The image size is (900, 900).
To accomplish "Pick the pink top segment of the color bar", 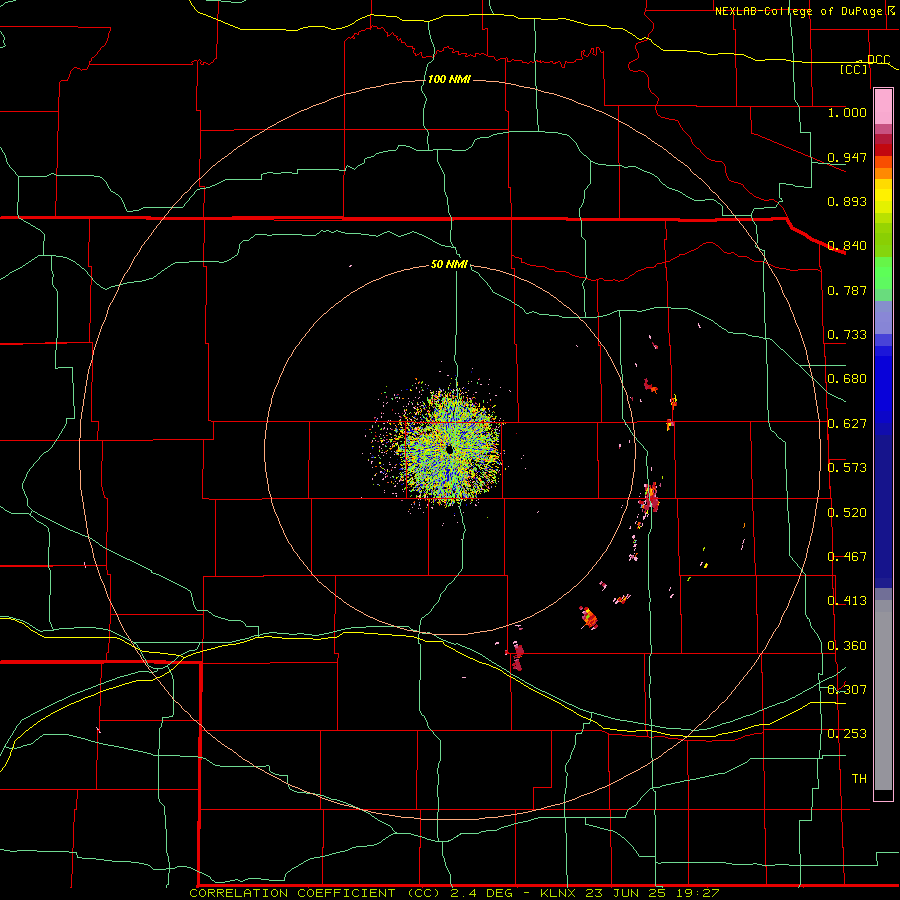I will point(883,106).
